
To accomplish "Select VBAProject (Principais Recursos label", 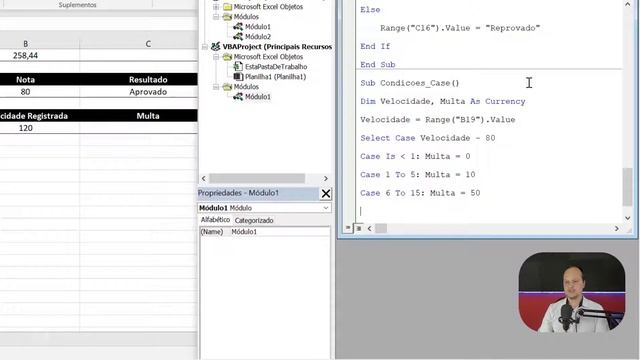I will coord(277,47).
